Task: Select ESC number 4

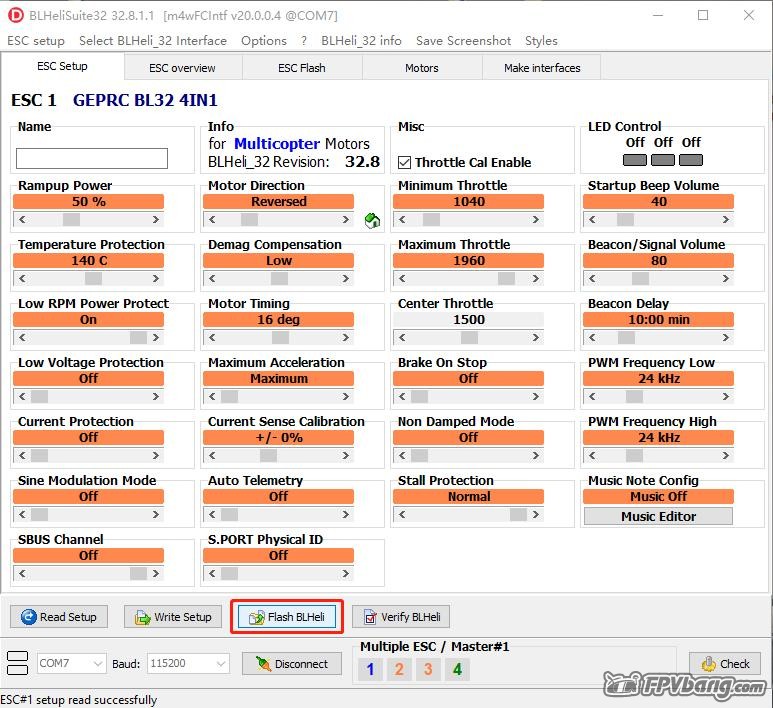Action: pos(457,669)
